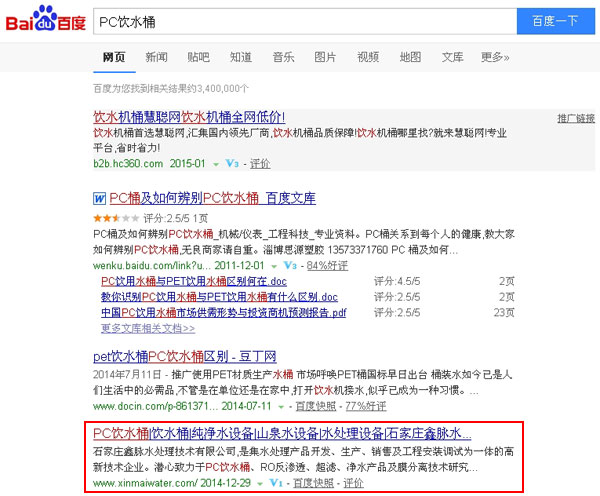Click 更多文库相关文档>> link
Screen dimensions: 600x496
coord(148,328)
